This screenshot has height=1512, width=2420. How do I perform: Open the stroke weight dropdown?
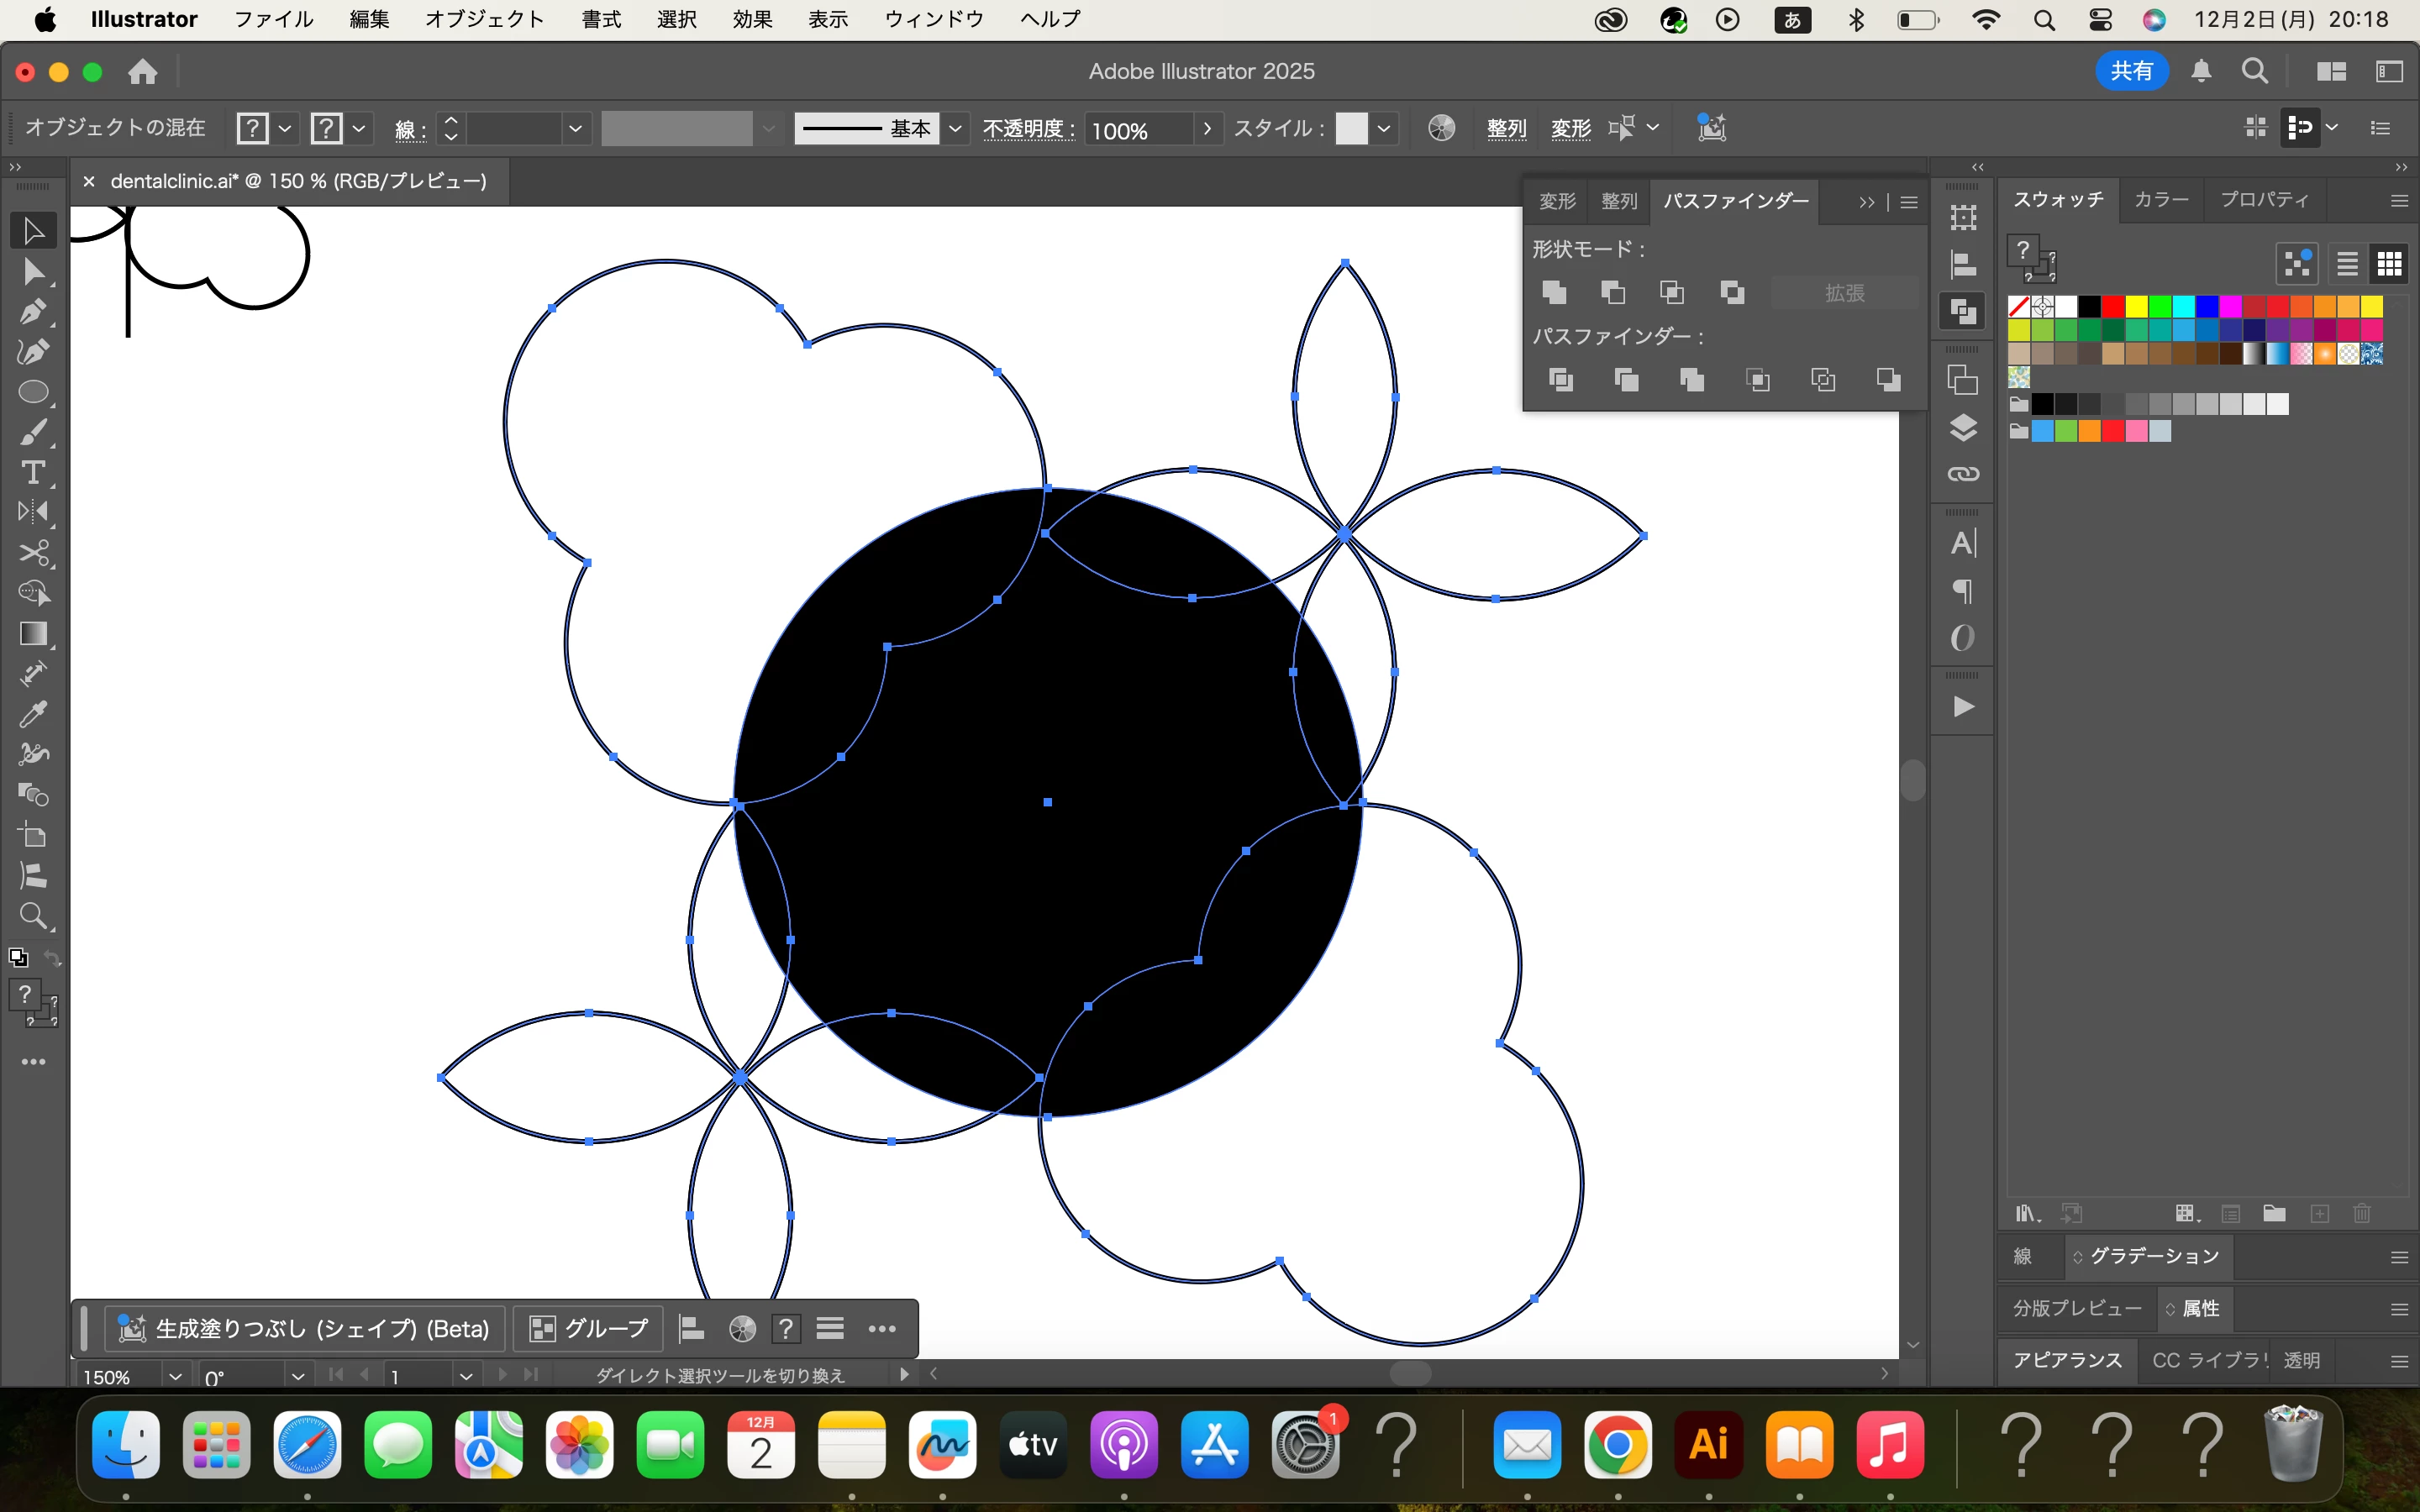click(575, 129)
